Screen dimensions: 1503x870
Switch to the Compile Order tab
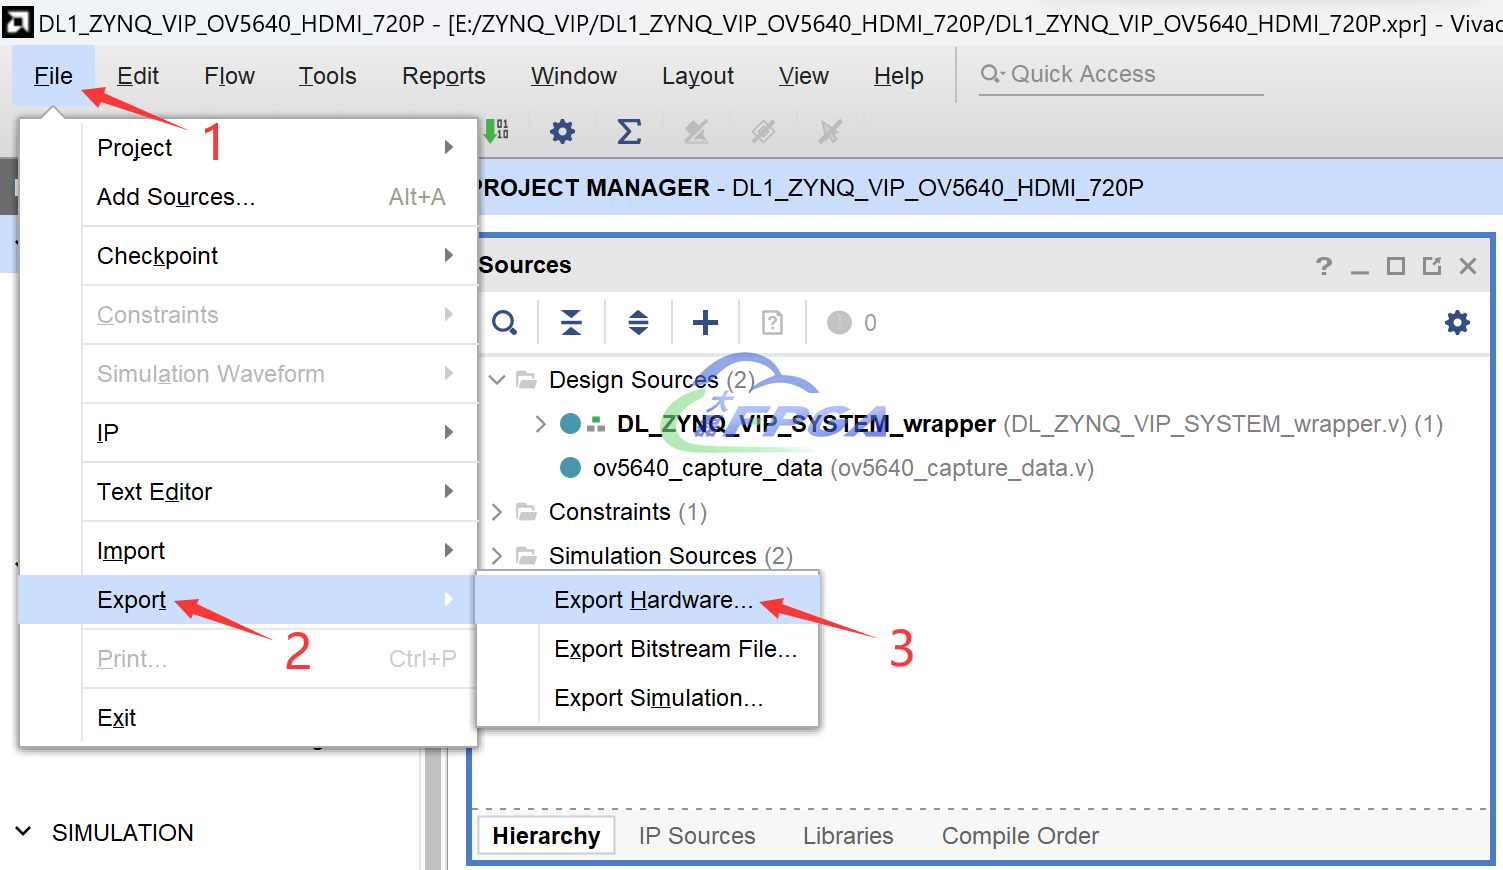click(x=1020, y=836)
